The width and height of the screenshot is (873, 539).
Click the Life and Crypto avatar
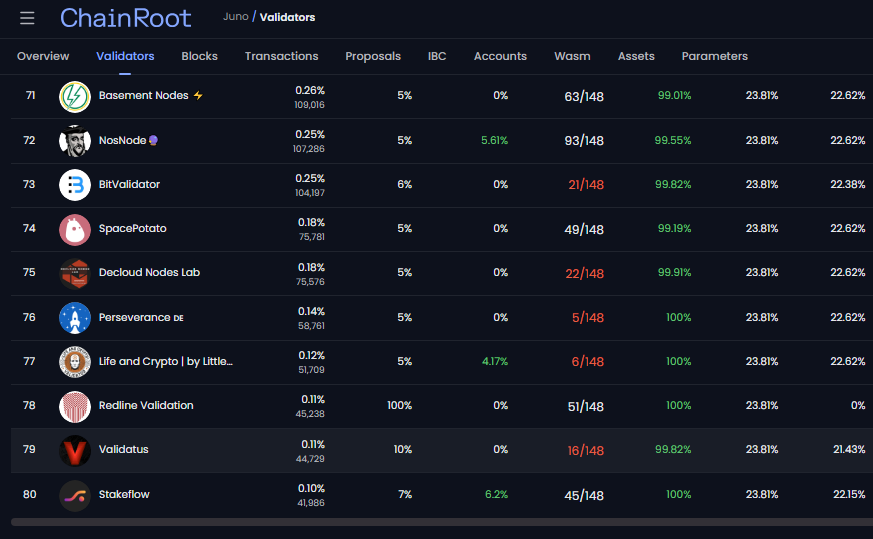point(75,362)
